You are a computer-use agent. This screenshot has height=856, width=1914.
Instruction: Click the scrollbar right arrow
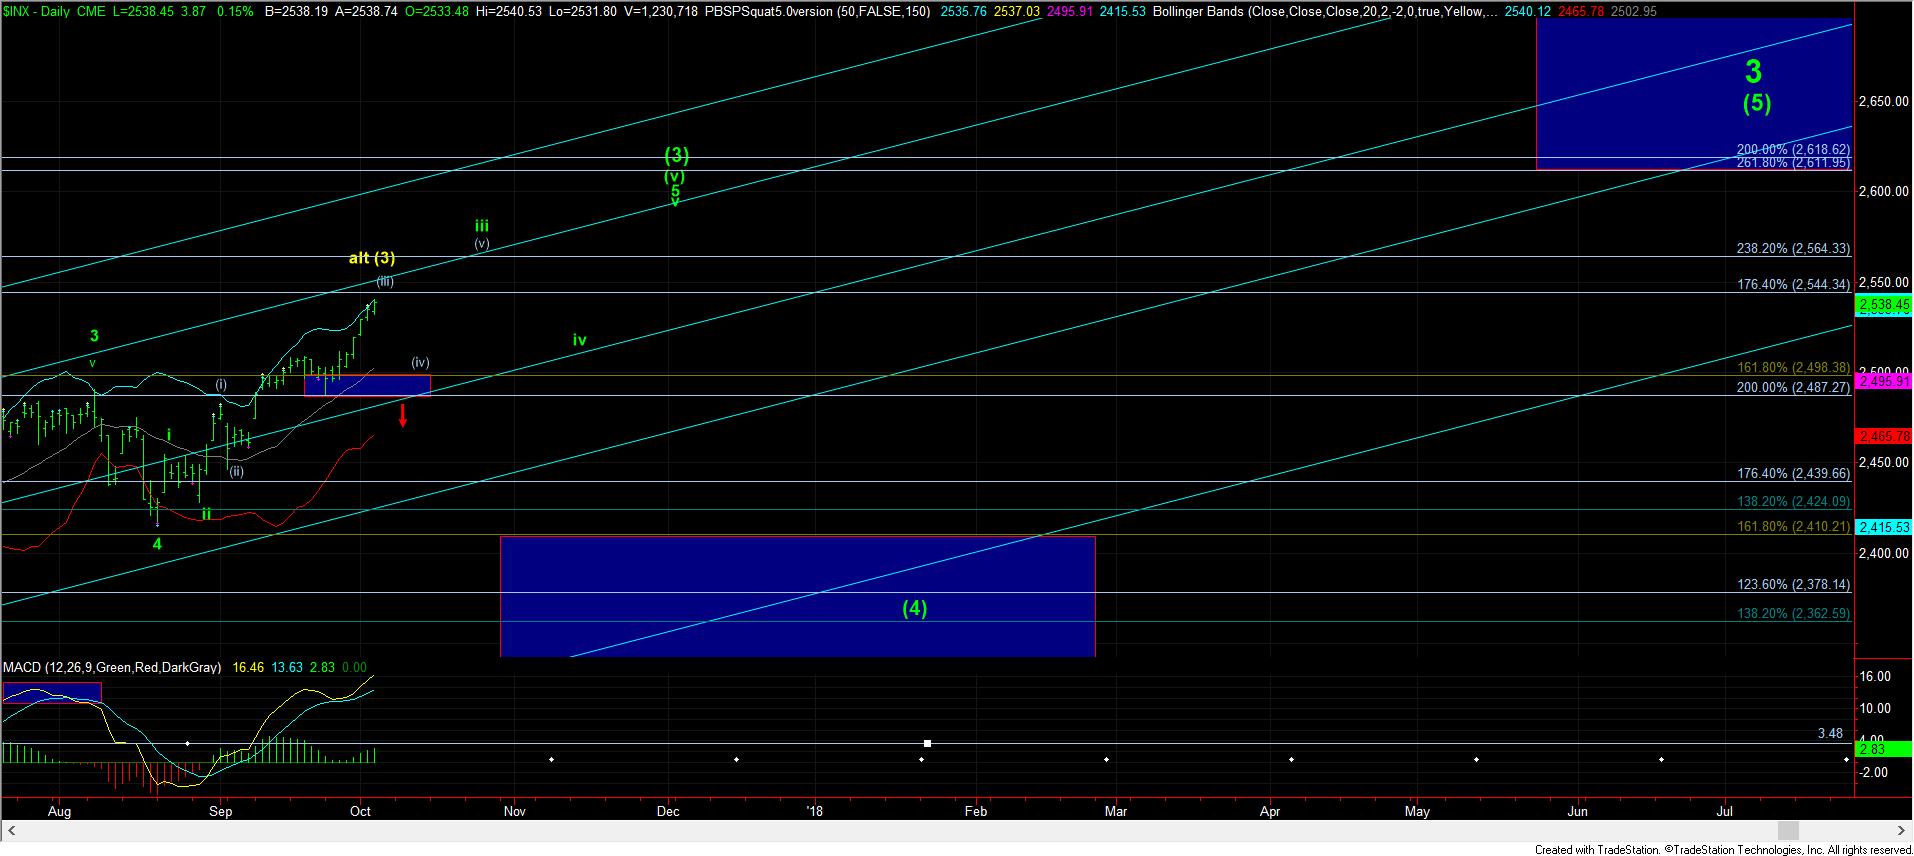(x=1903, y=831)
